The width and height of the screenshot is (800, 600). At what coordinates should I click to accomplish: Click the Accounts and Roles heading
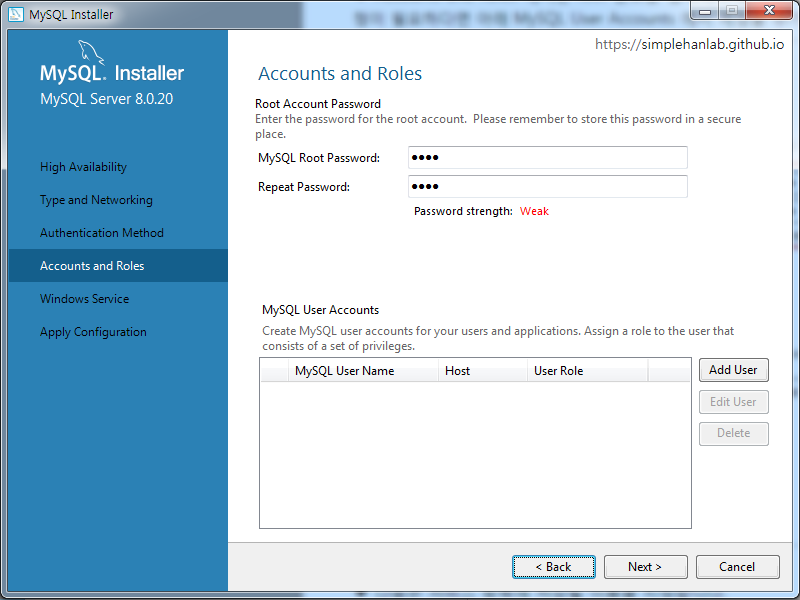pos(340,73)
